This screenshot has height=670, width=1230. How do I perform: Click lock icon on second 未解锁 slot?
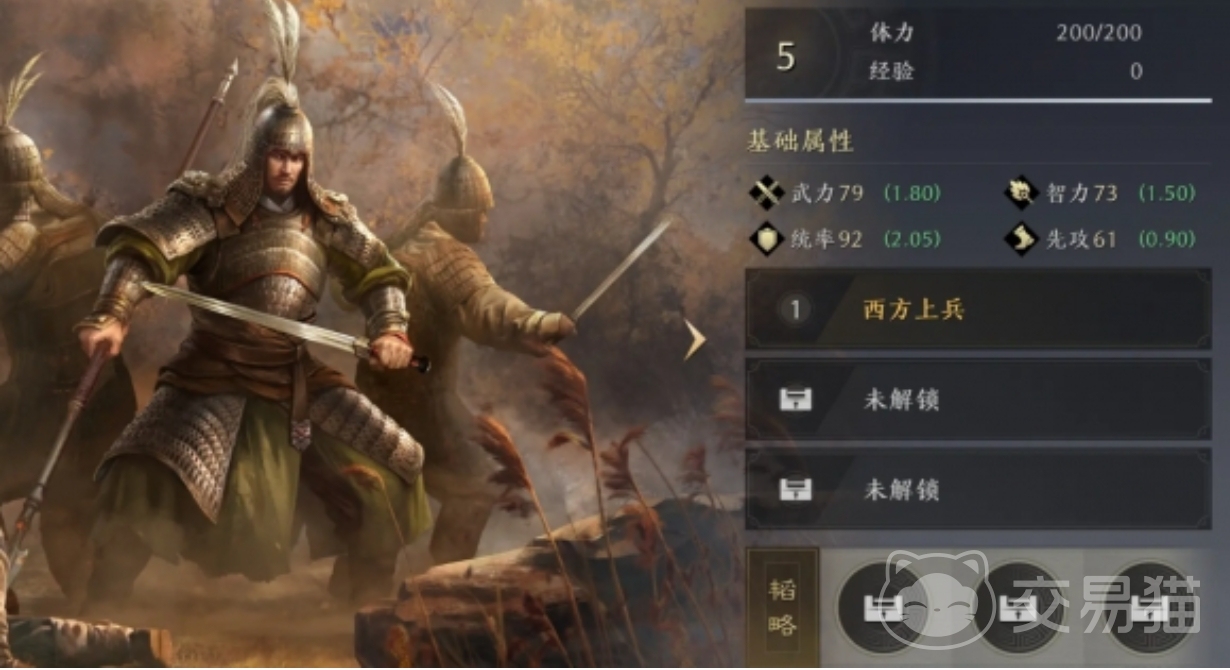(796, 490)
